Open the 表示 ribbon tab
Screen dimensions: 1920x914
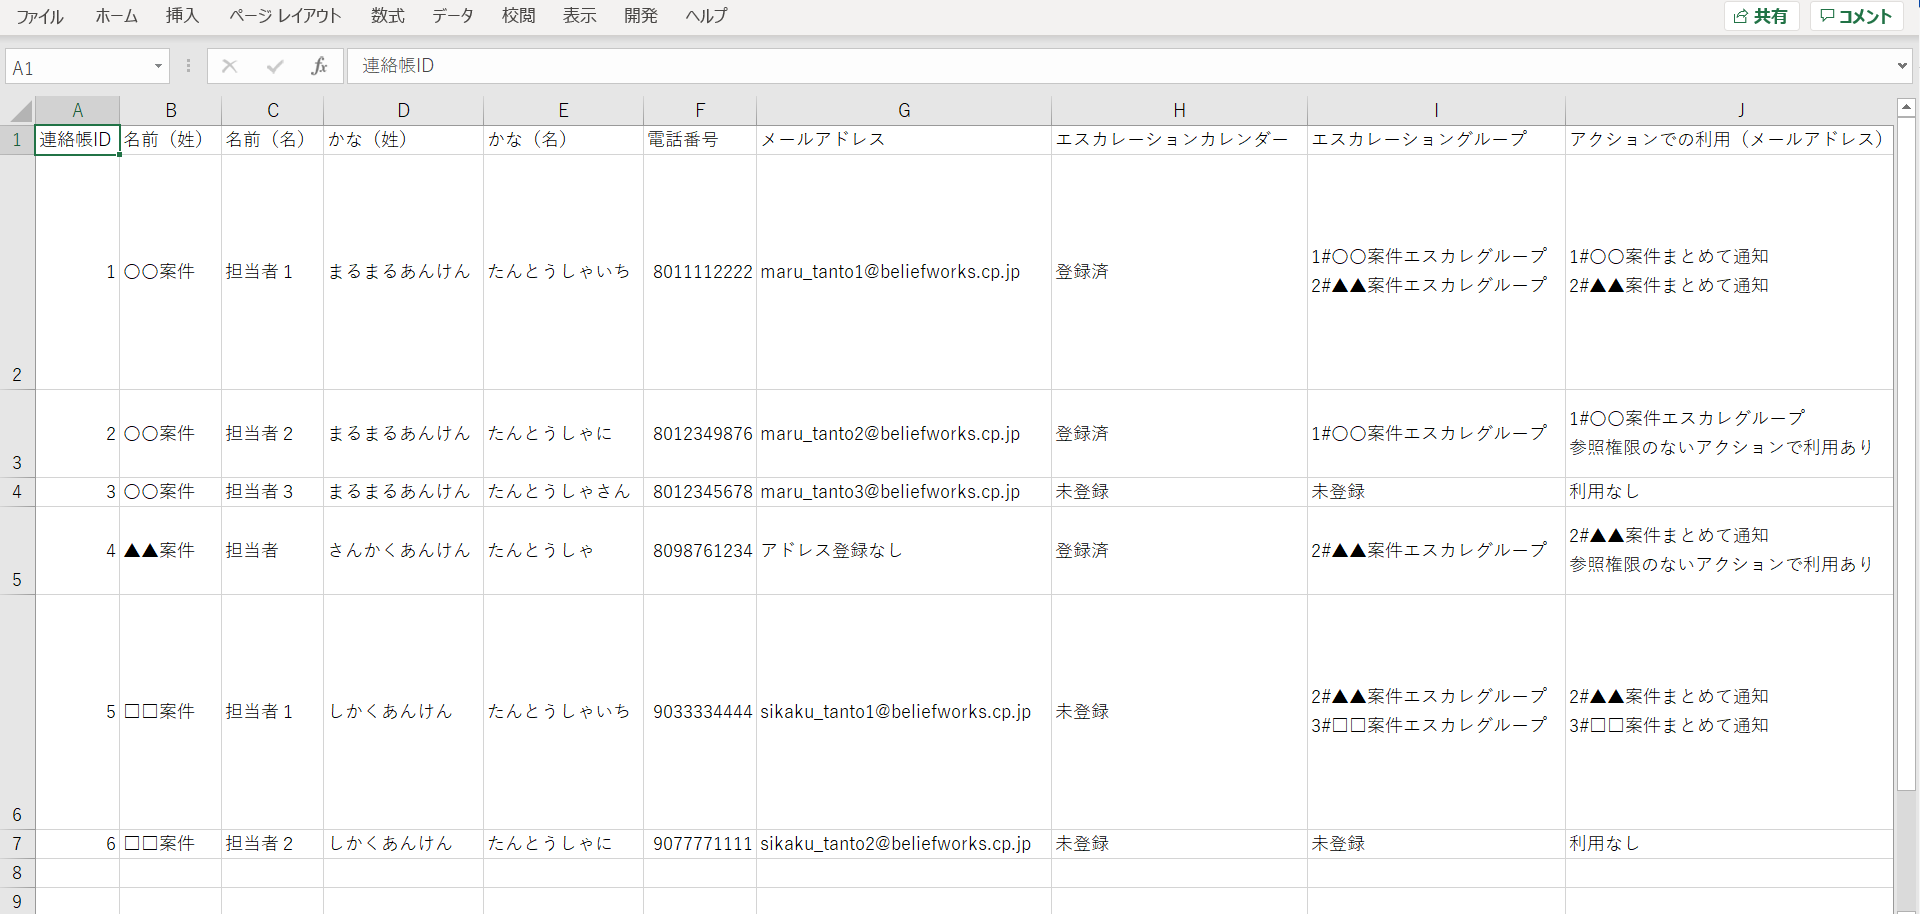point(579,16)
